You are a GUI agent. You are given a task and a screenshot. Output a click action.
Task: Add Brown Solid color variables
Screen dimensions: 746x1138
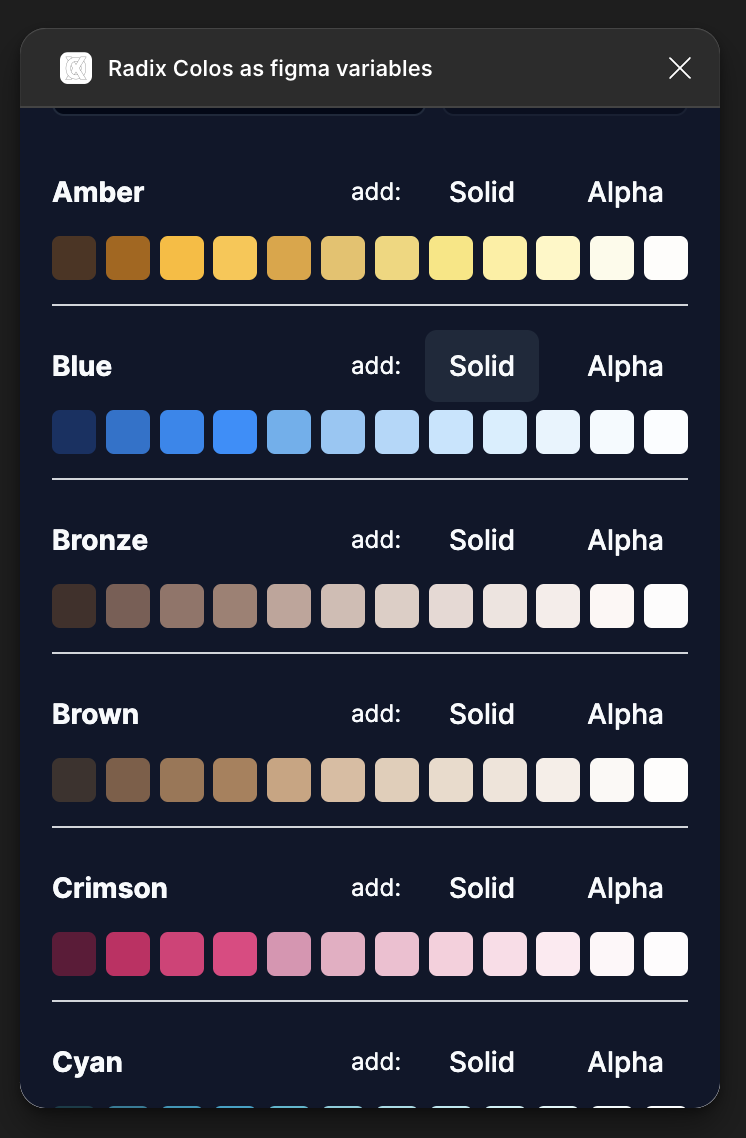[x=482, y=714]
